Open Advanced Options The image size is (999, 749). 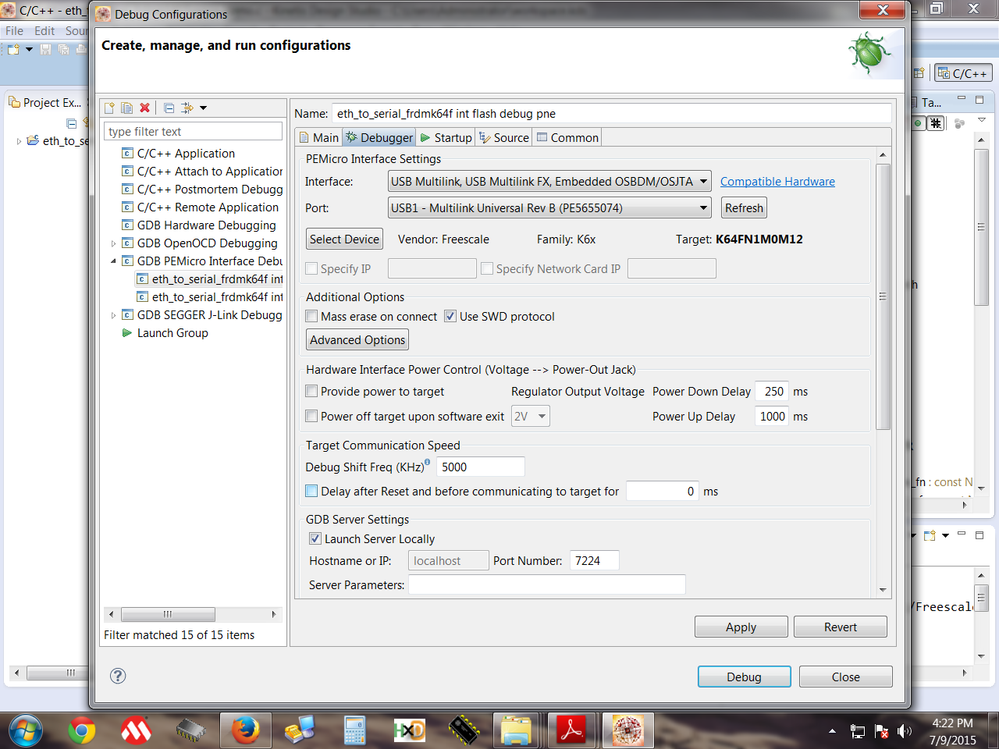pyautogui.click(x=357, y=339)
